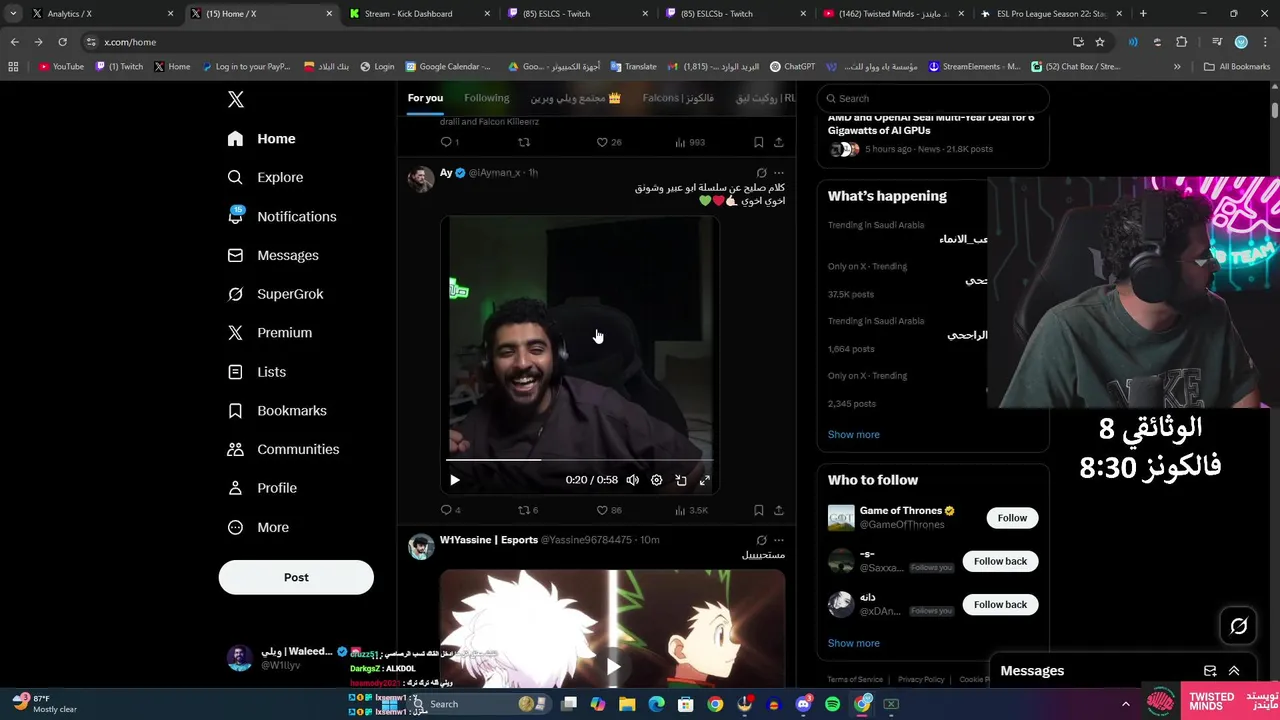Open the More menu in sidebar

coord(258,527)
